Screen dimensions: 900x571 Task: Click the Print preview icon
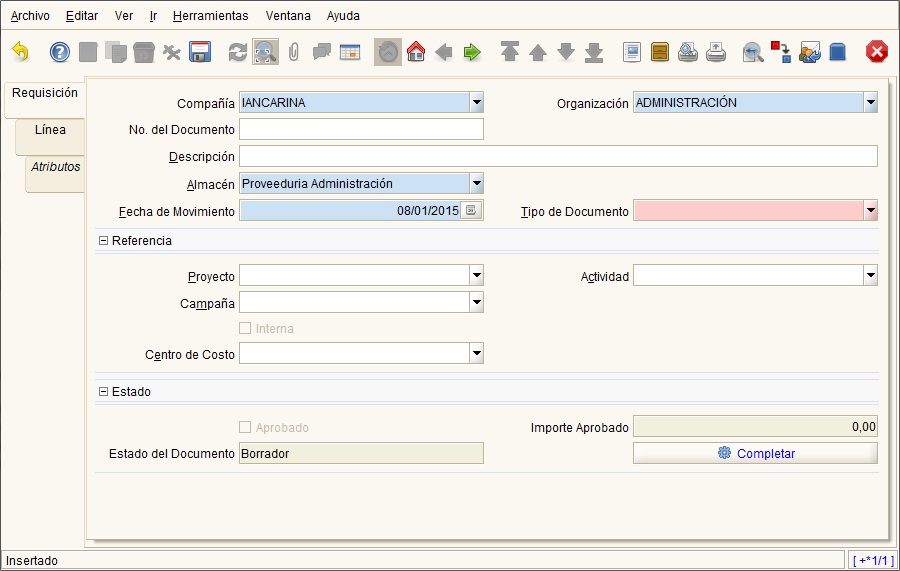688,52
